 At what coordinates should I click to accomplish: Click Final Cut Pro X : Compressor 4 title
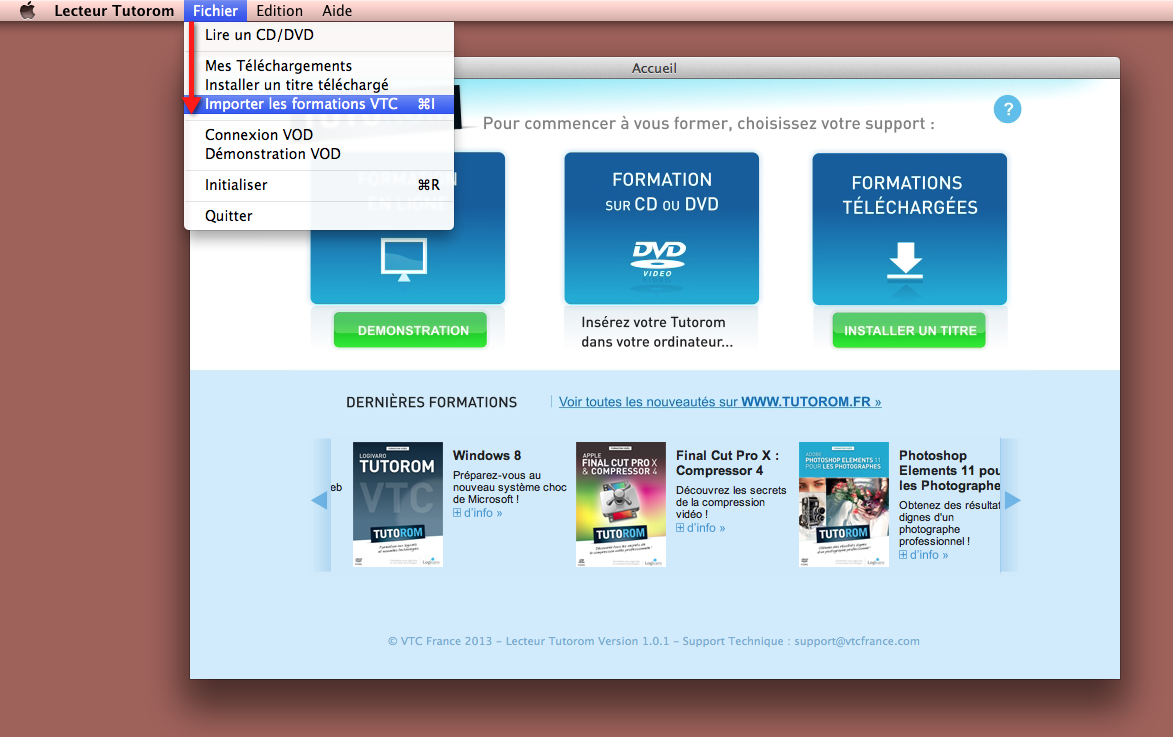pos(727,463)
